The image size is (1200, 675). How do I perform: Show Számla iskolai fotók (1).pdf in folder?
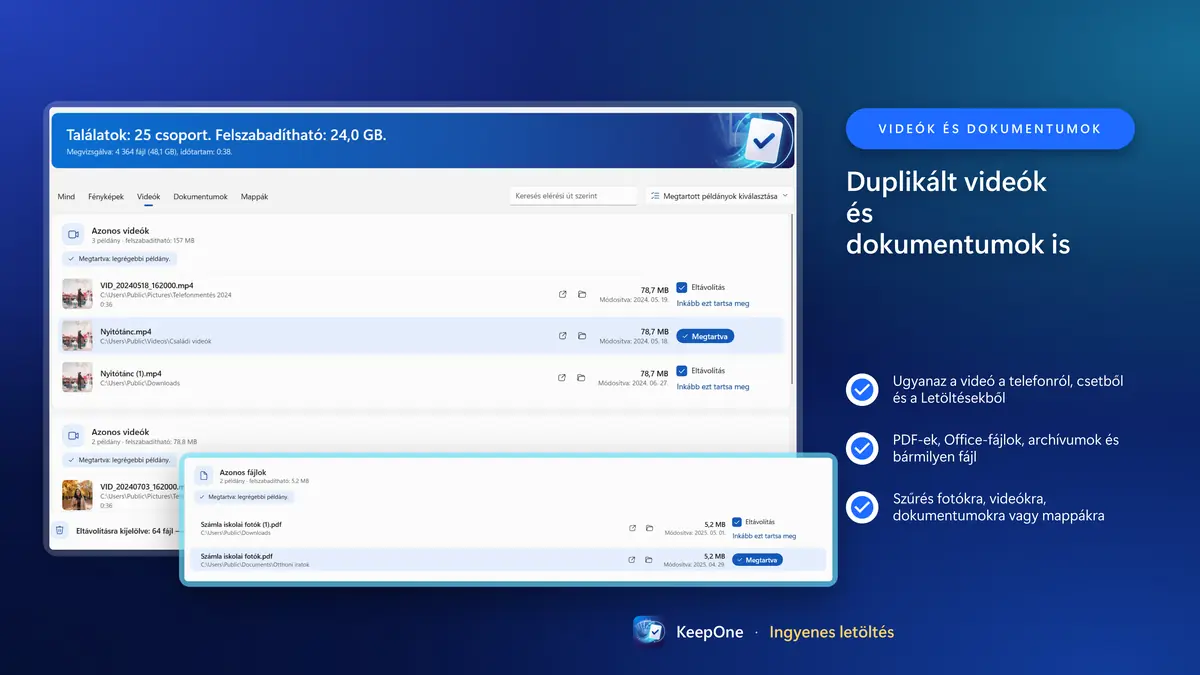649,527
